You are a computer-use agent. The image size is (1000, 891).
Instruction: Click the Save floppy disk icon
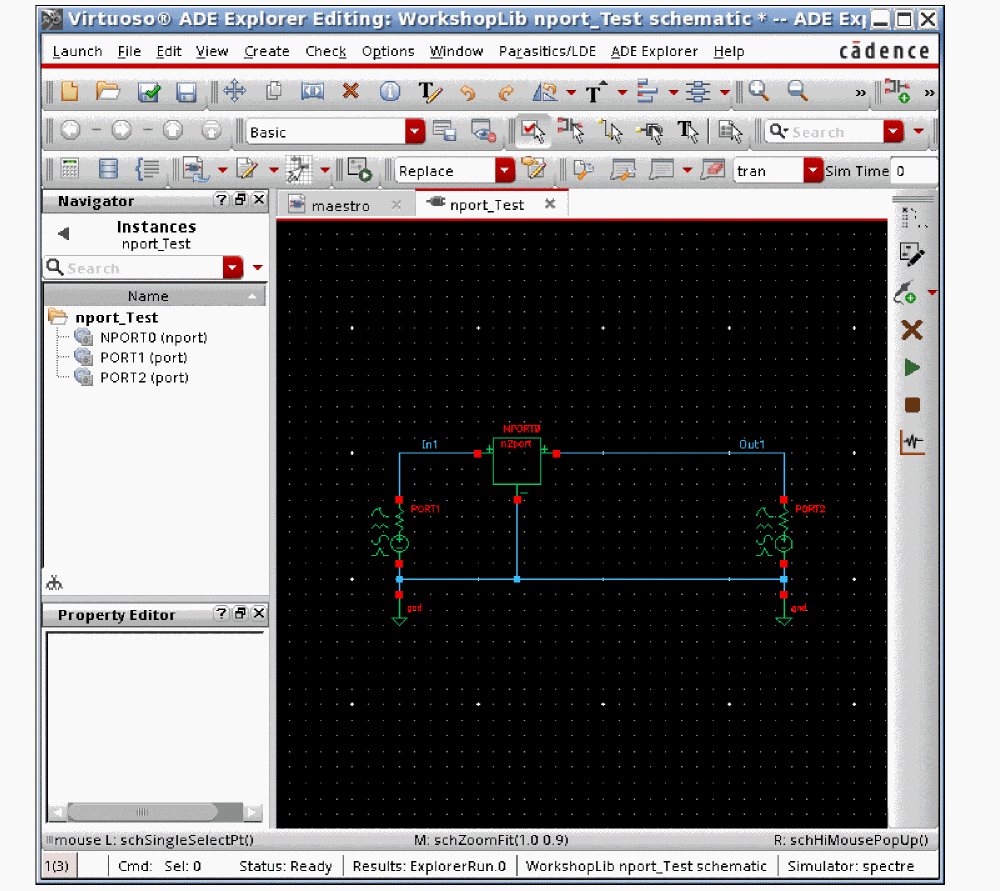point(186,92)
